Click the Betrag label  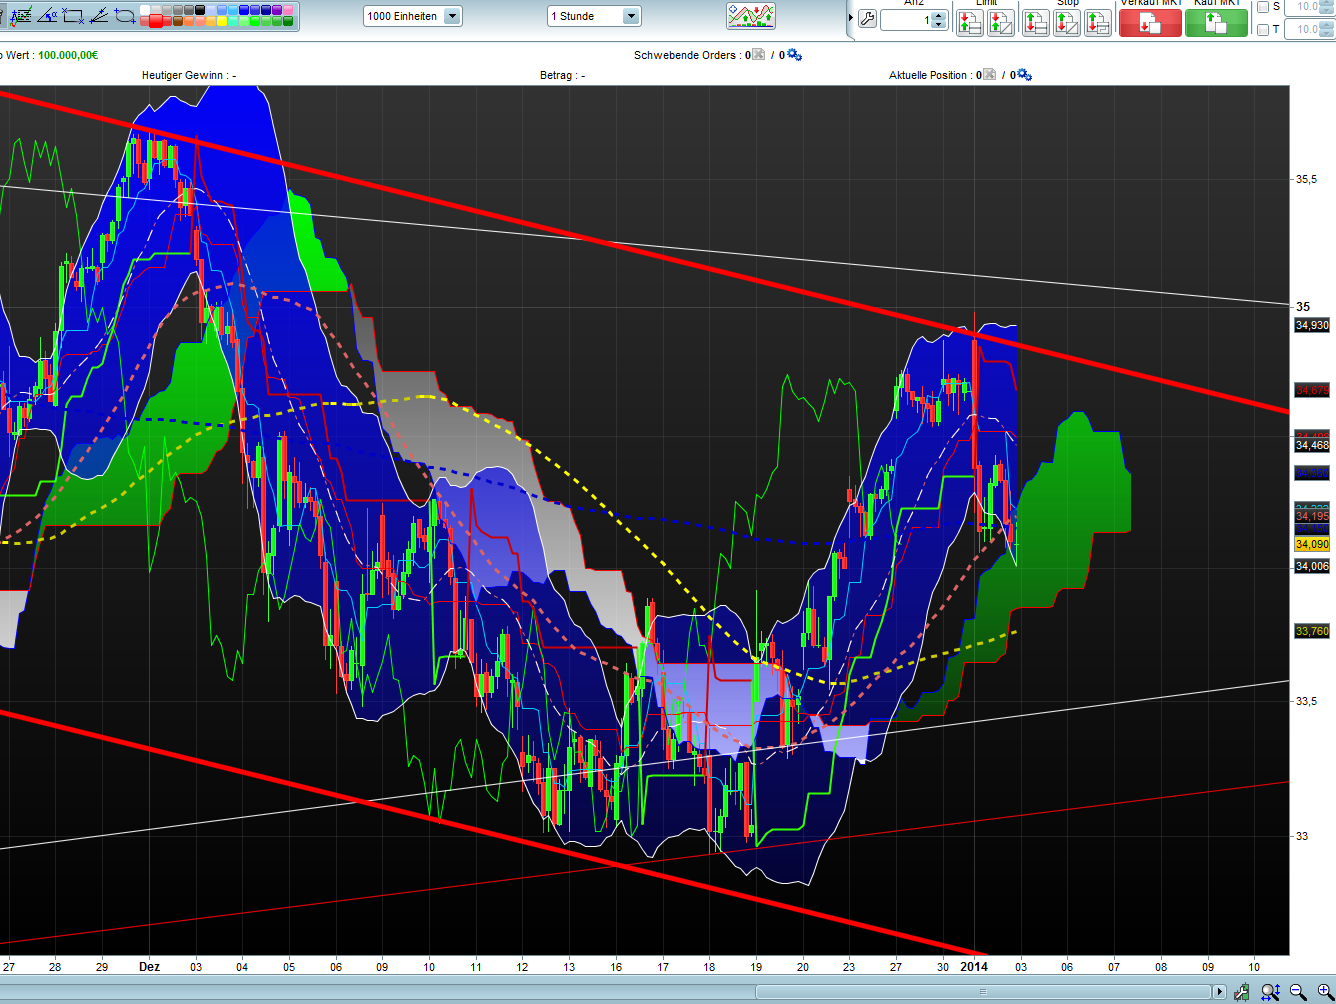click(563, 75)
